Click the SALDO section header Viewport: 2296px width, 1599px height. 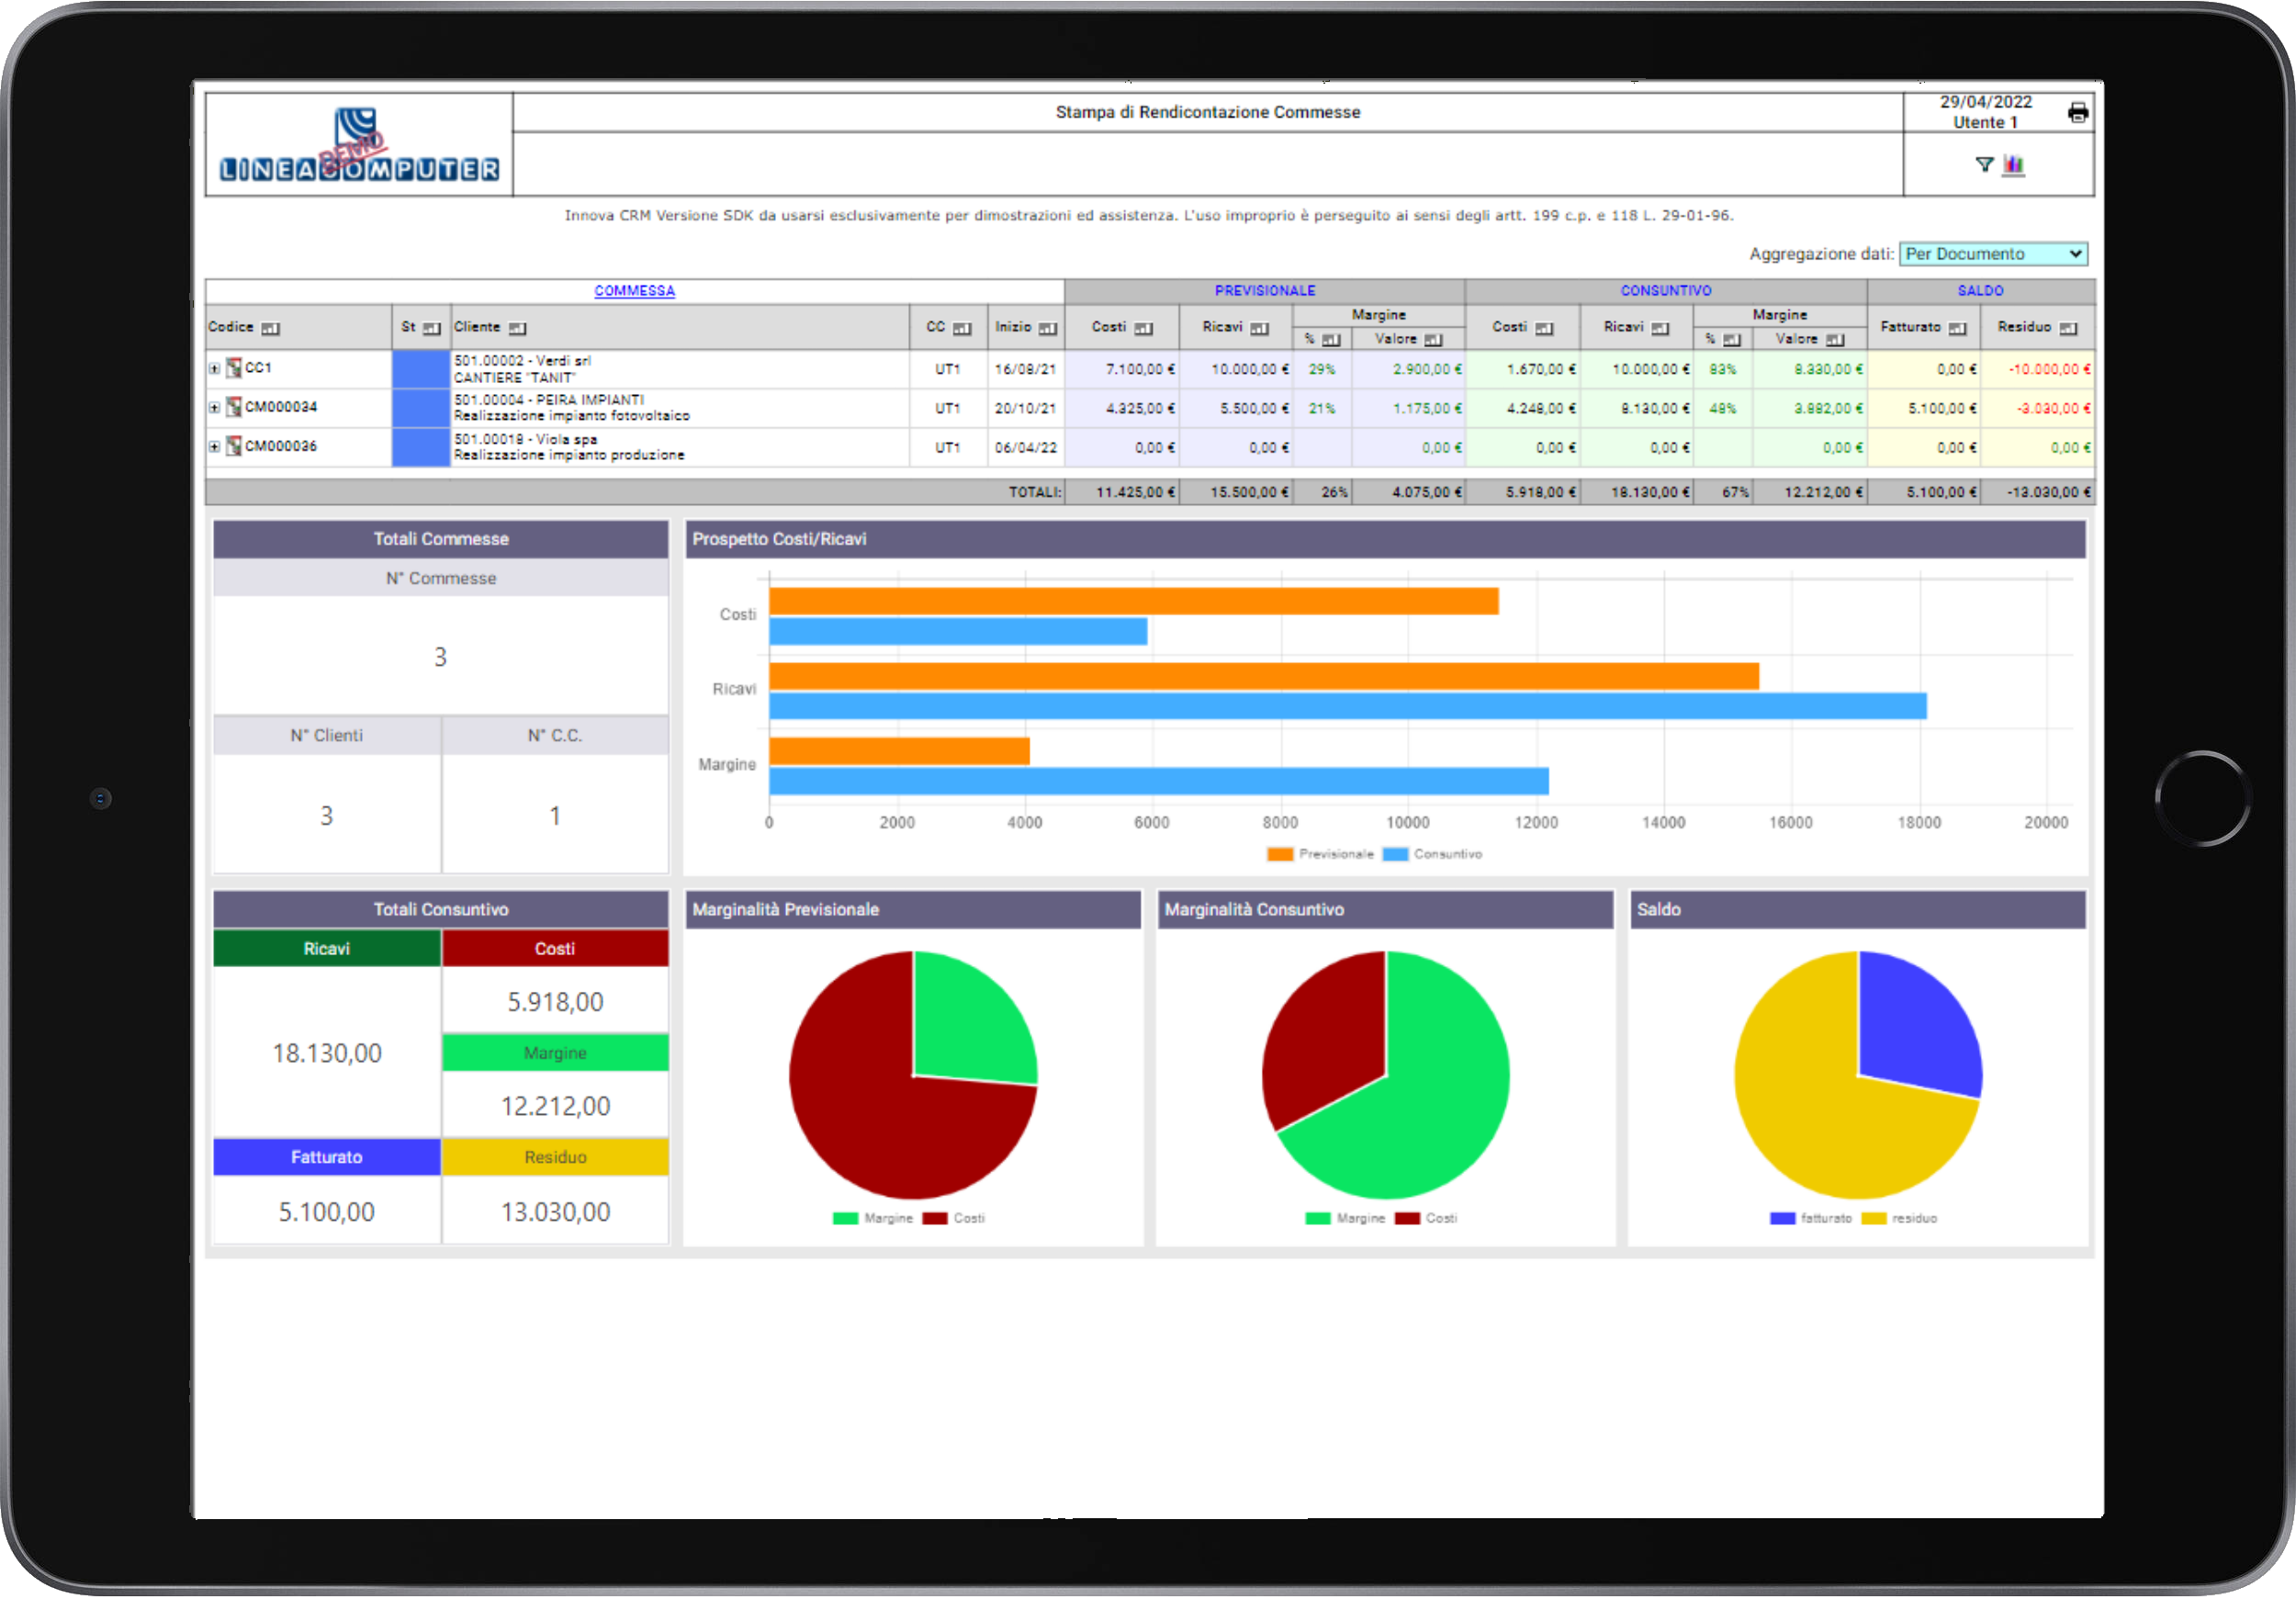coord(1980,291)
